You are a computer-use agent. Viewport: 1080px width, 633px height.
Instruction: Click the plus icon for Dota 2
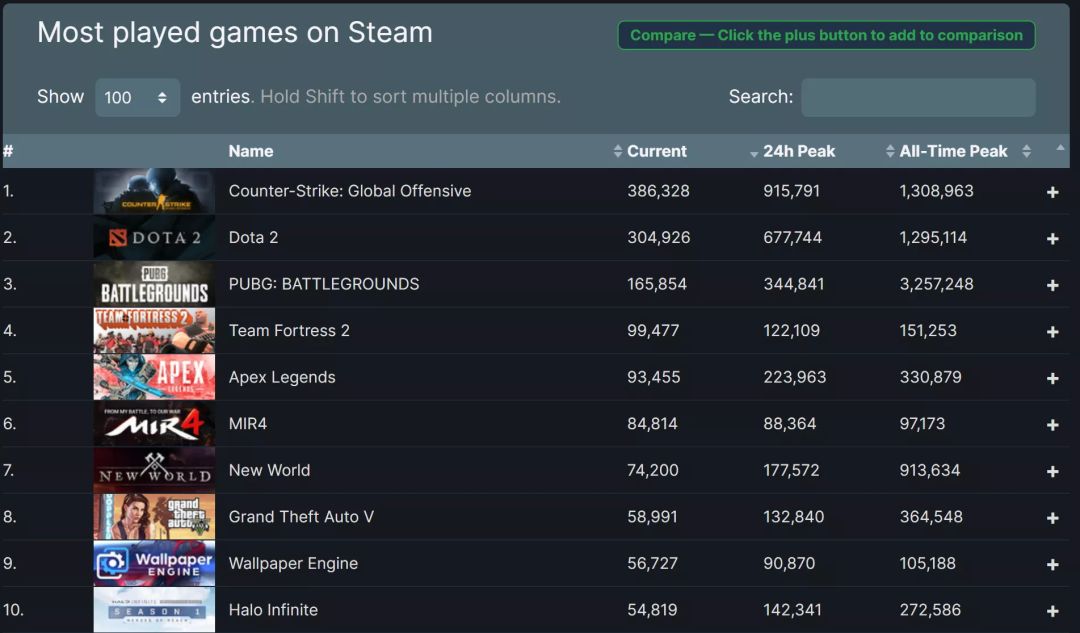(x=1052, y=239)
